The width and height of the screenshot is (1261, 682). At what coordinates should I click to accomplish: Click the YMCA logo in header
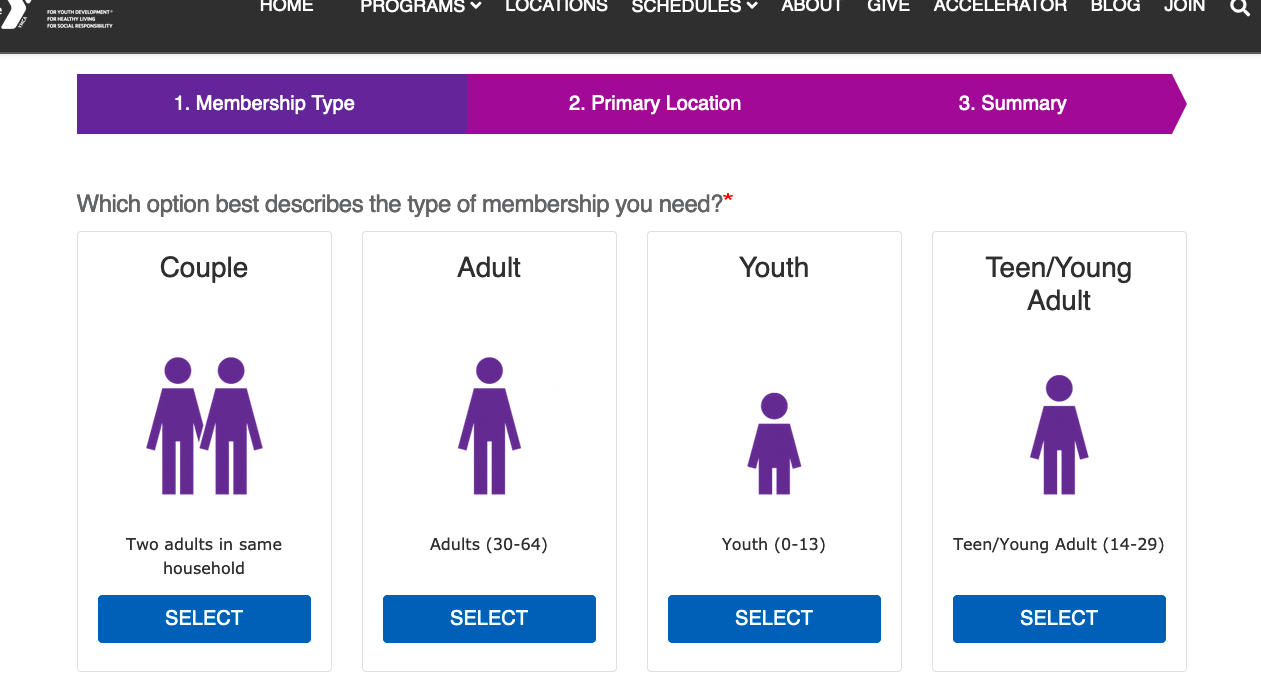click(x=56, y=14)
